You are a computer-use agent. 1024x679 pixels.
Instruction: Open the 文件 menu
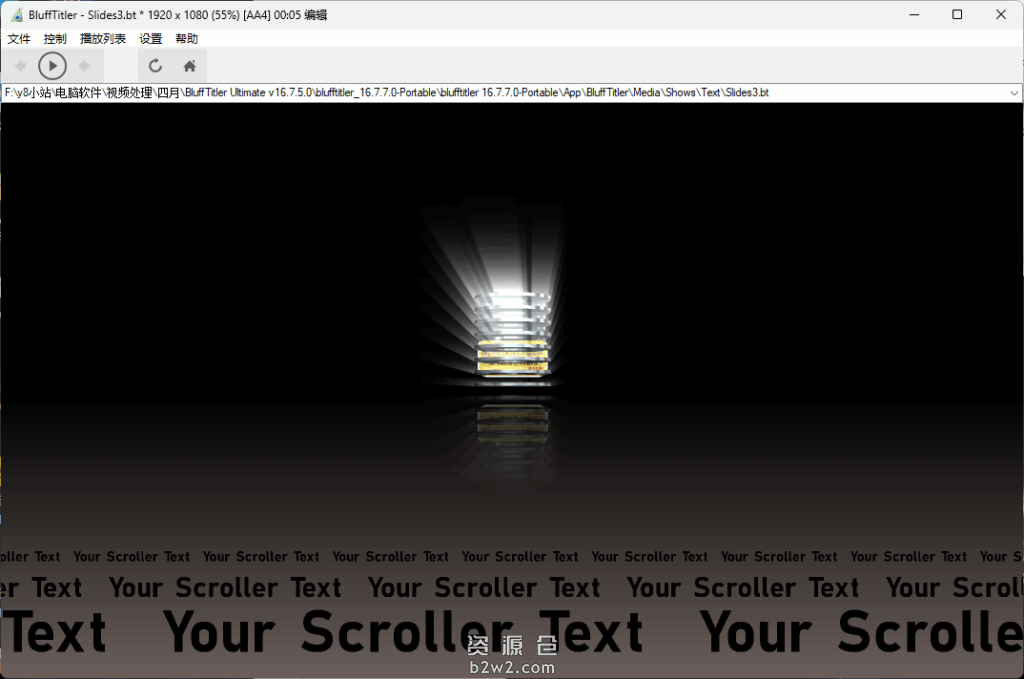pyautogui.click(x=19, y=38)
